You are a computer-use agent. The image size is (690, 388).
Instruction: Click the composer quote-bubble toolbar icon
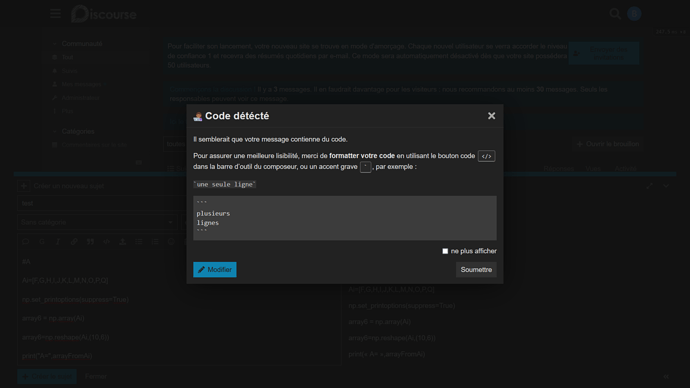[26, 242]
